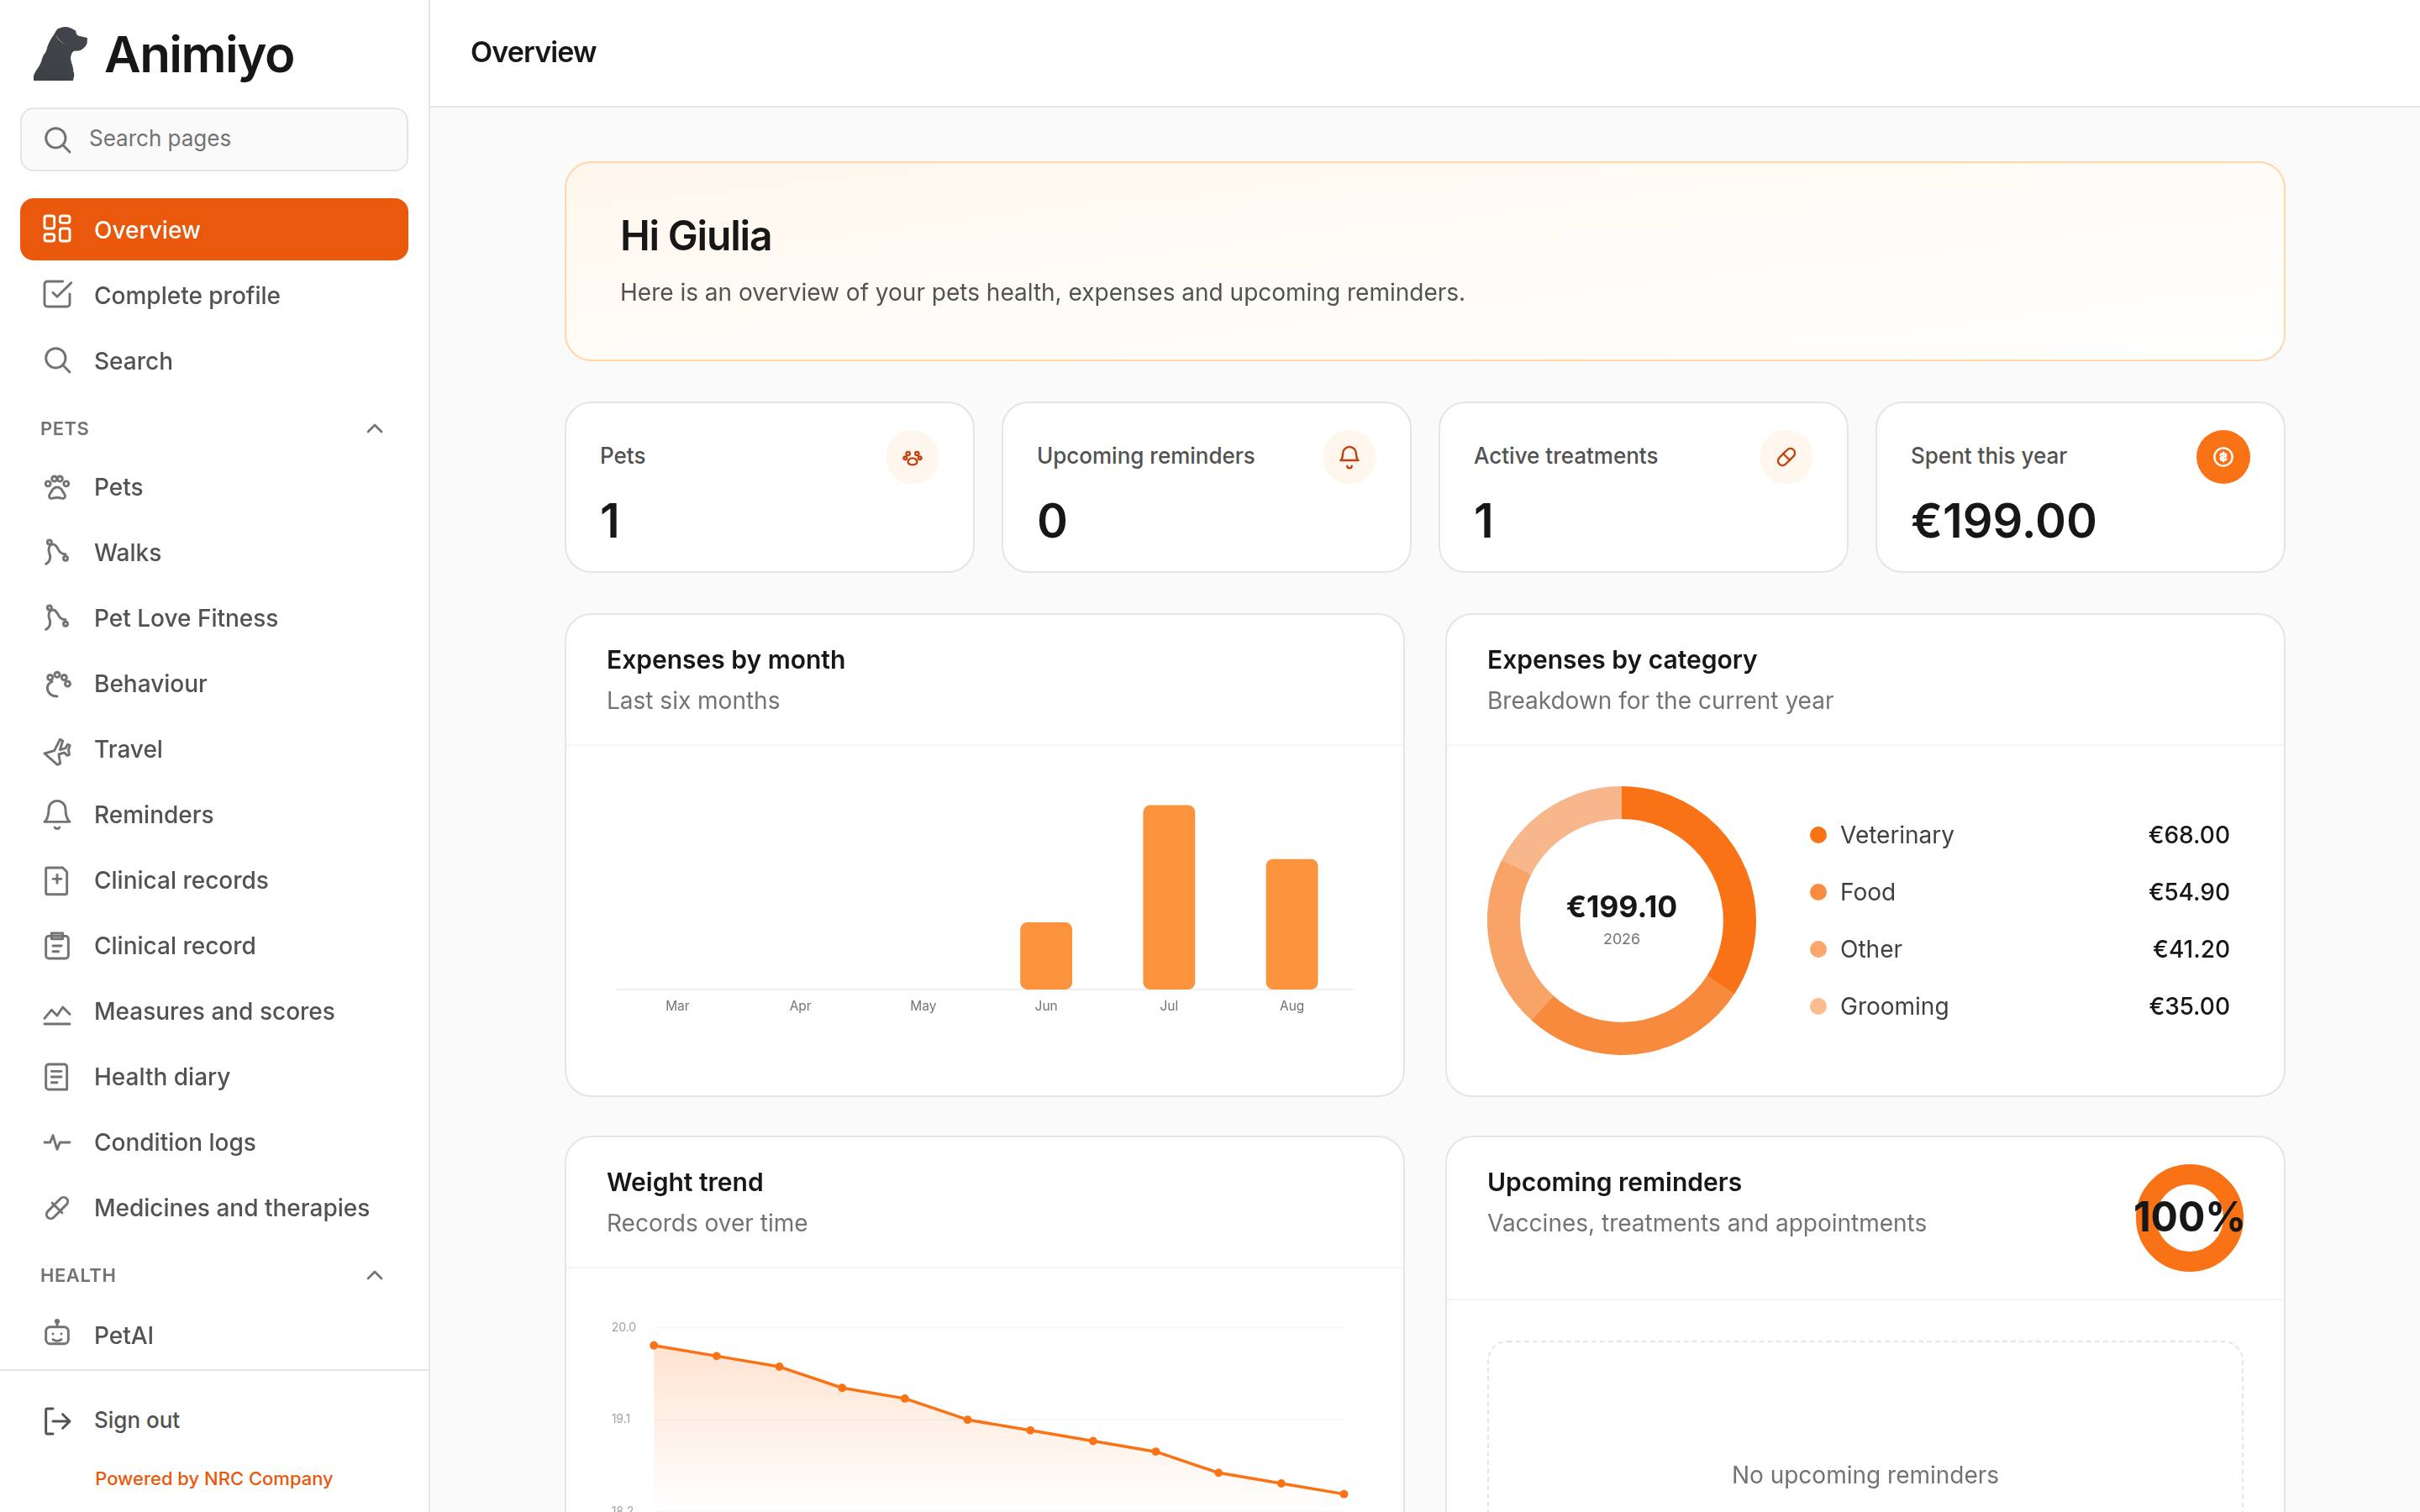Image resolution: width=2420 pixels, height=1512 pixels.
Task: Click the Health diary document icon
Action: point(57,1076)
